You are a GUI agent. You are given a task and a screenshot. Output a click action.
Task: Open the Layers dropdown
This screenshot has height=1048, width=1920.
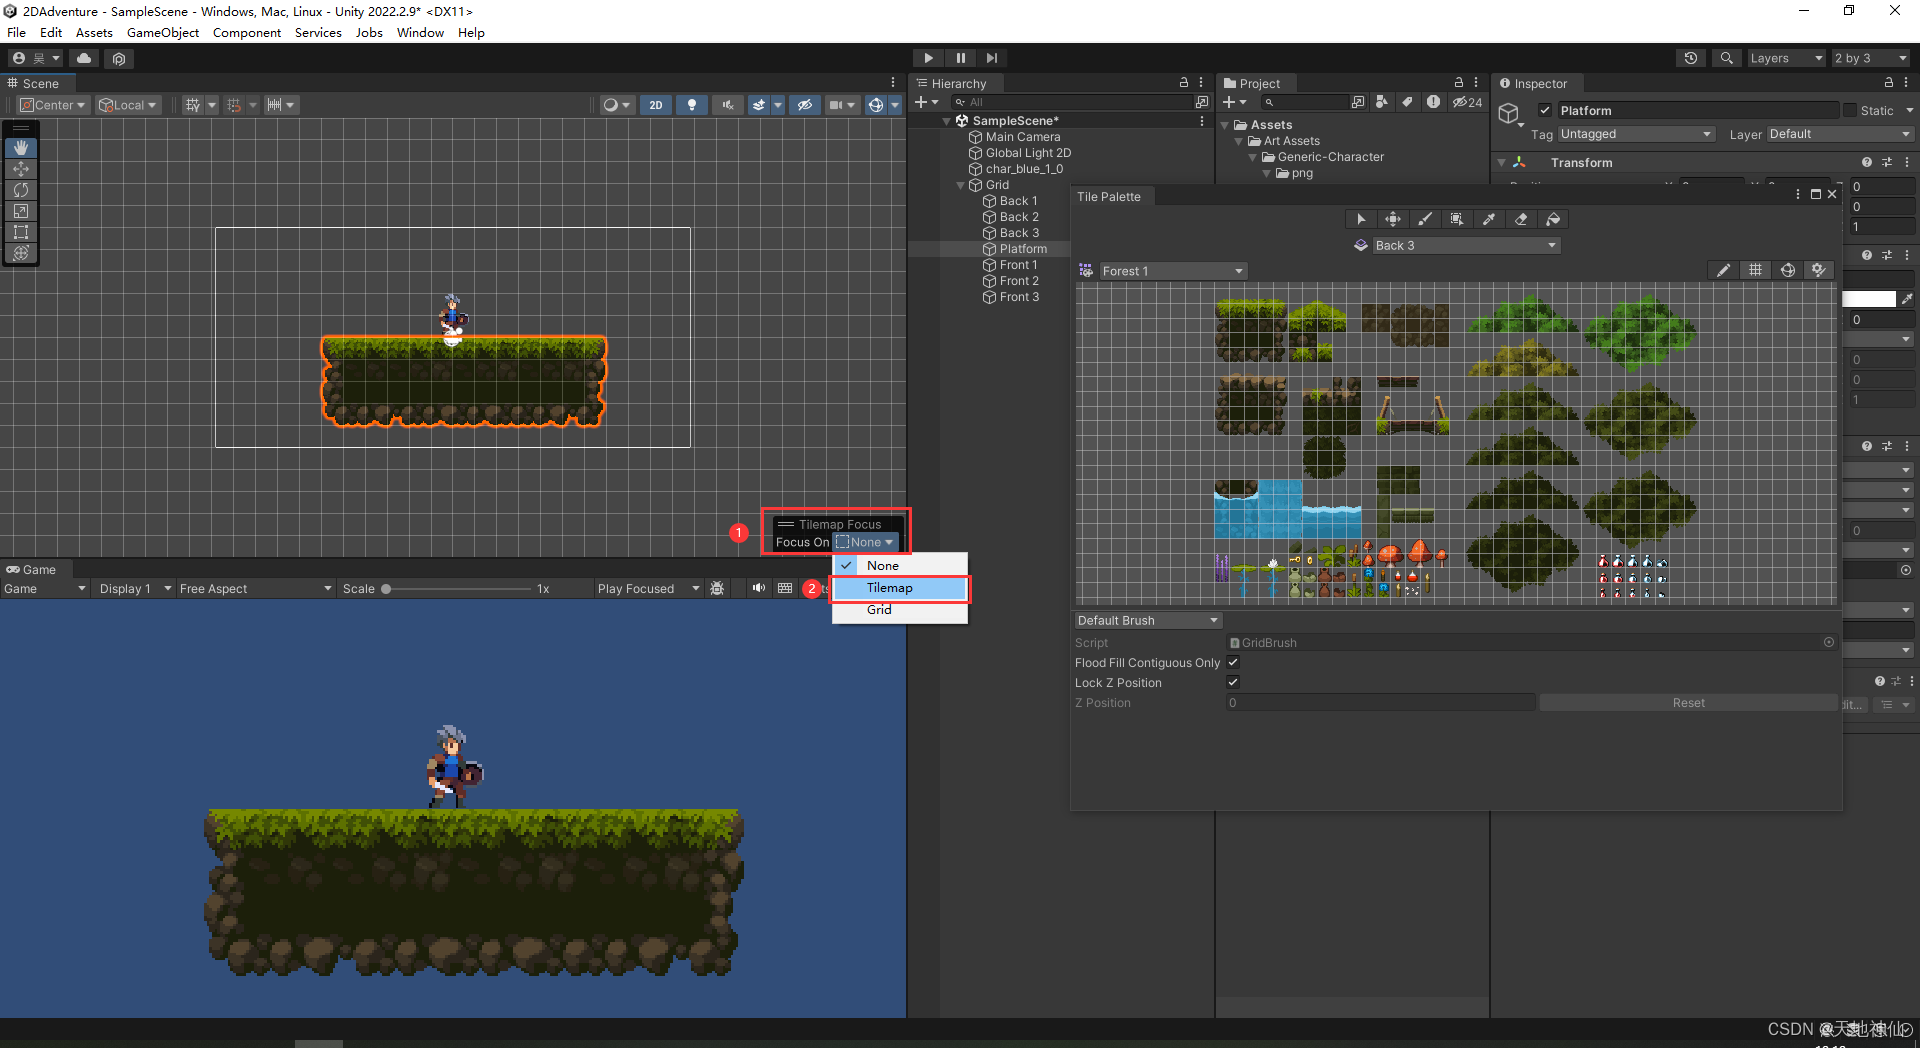tap(1786, 58)
